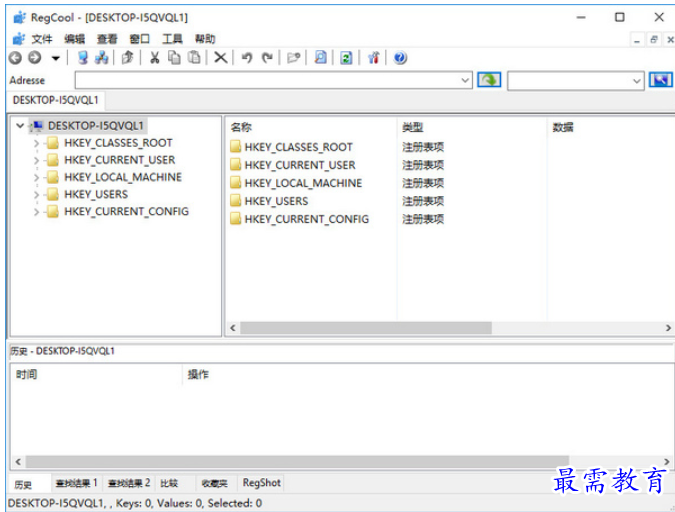The height and width of the screenshot is (512, 675).
Task: Click the Delete X icon
Action: pos(220,58)
